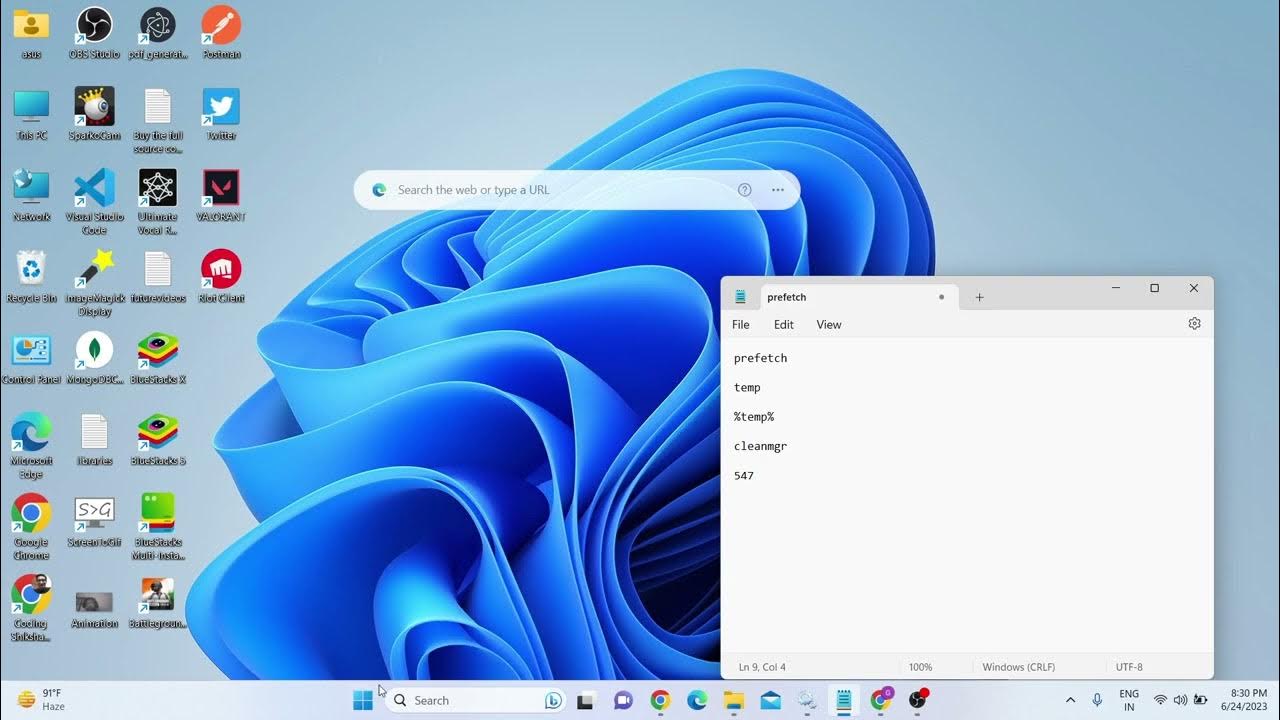Open the Edit menu in Notepad
Viewport: 1280px width, 720px height.
click(x=783, y=325)
